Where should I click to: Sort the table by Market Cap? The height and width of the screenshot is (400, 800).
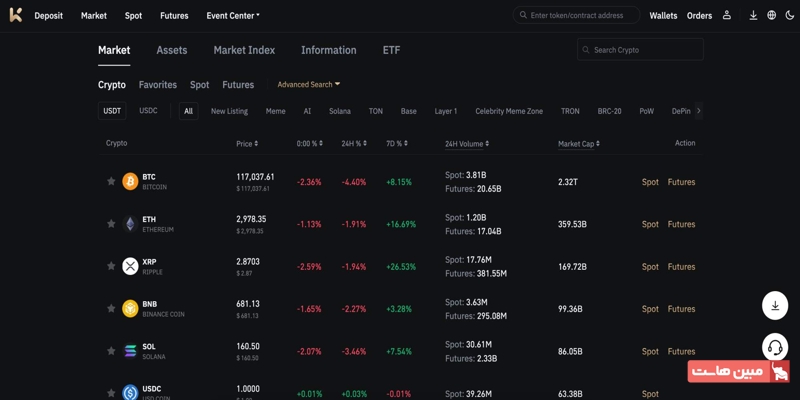[x=578, y=144]
